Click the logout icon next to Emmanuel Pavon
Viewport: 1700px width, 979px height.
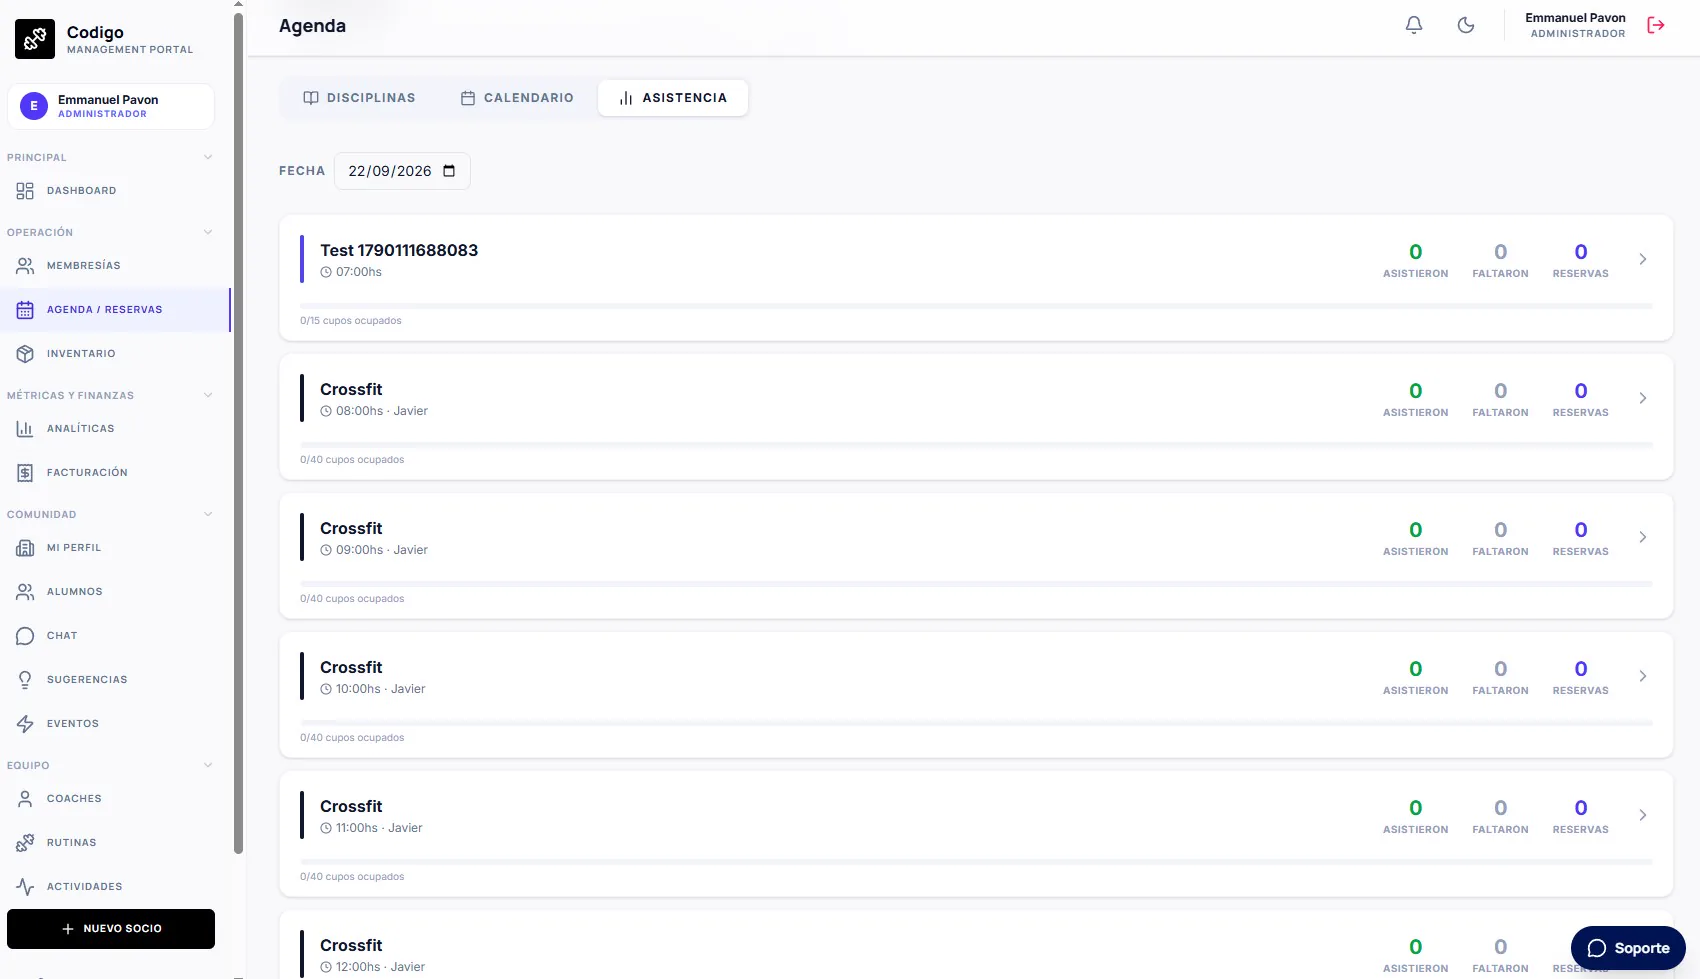point(1656,25)
